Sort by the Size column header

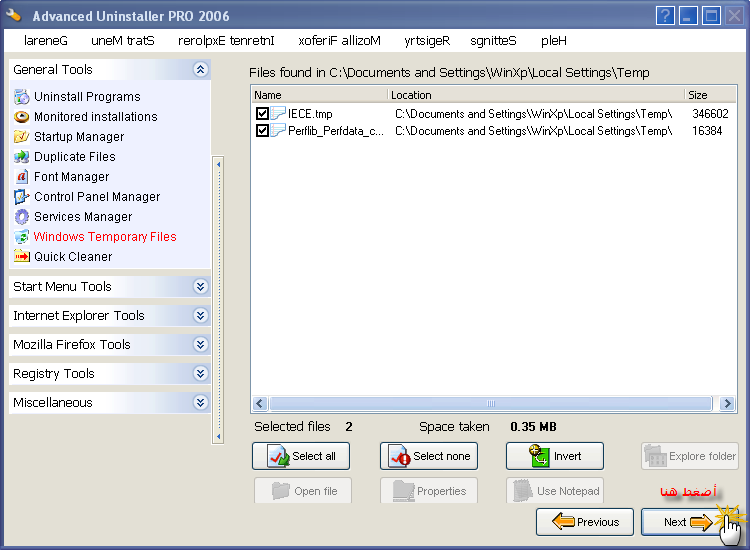[x=710, y=95]
